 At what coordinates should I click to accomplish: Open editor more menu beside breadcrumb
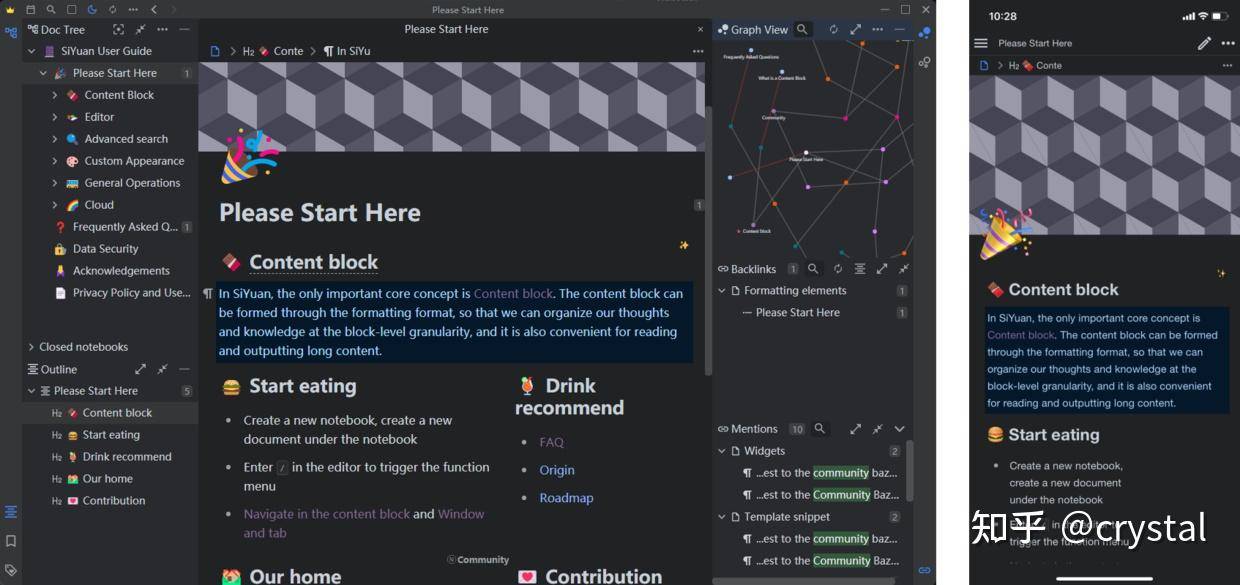tap(697, 51)
